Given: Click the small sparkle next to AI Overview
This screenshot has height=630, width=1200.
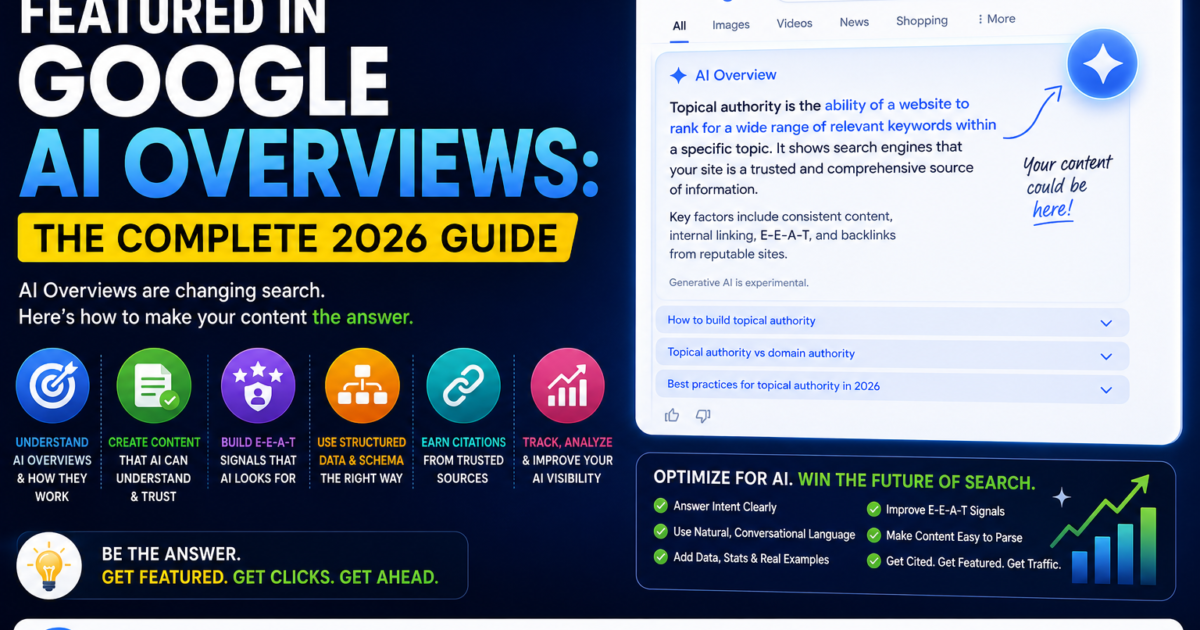Looking at the screenshot, I should pos(678,75).
